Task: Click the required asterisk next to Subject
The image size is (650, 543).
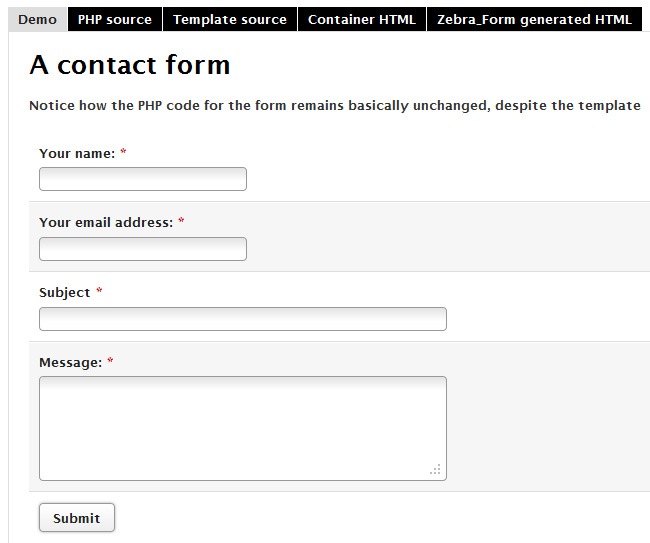Action: click(100, 293)
